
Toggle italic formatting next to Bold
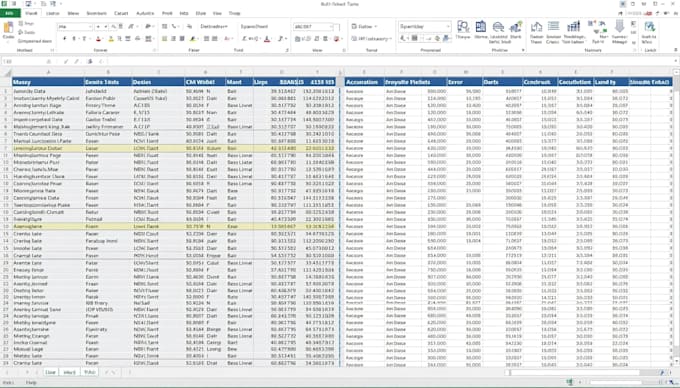(74, 39)
